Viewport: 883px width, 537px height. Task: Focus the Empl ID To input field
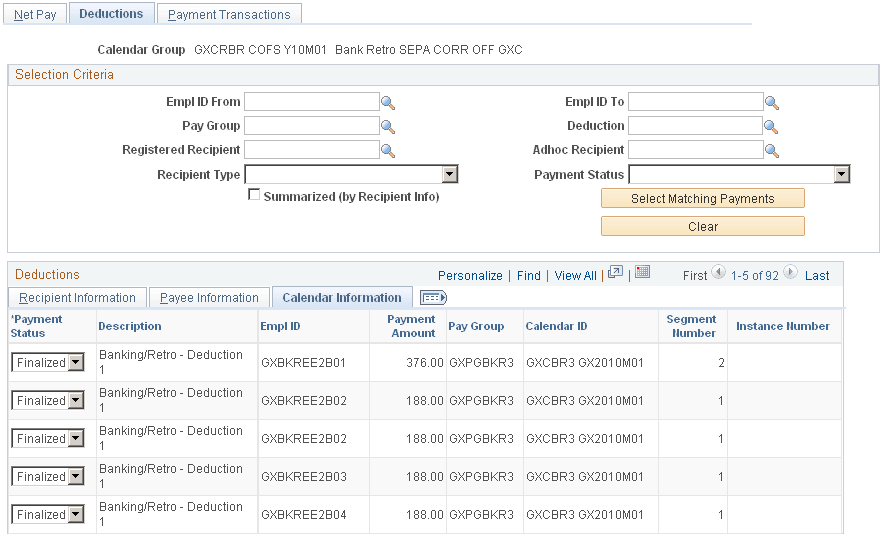point(695,102)
